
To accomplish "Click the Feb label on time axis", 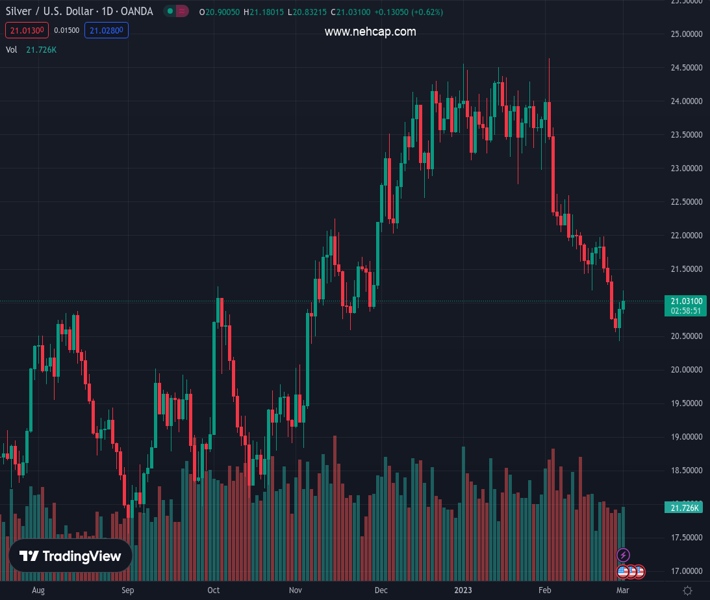I will pos(545,591).
